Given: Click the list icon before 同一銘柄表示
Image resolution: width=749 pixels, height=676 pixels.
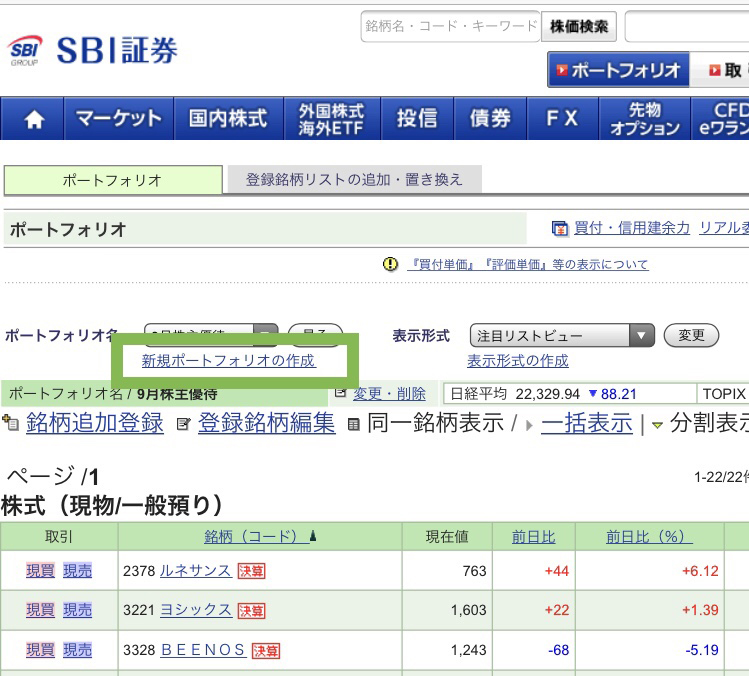Looking at the screenshot, I should pyautogui.click(x=353, y=424).
